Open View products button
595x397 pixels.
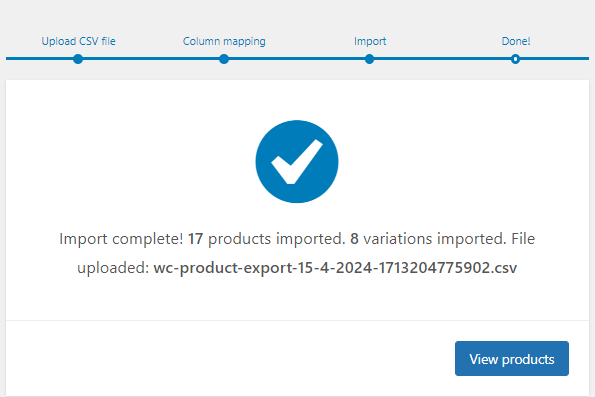(512, 359)
